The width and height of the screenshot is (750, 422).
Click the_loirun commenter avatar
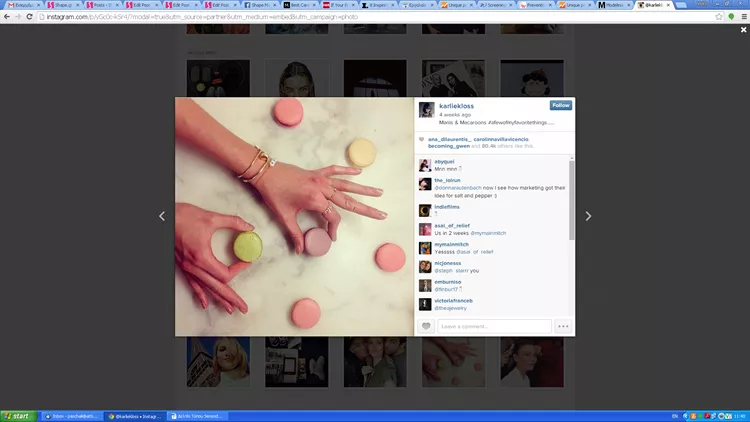click(x=426, y=185)
